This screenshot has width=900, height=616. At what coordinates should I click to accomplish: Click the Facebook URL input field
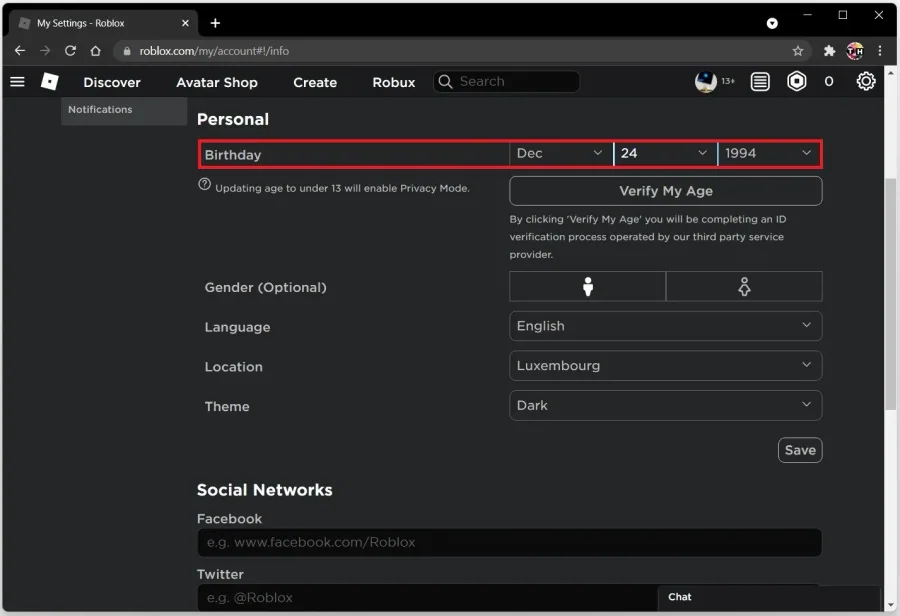tap(509, 543)
